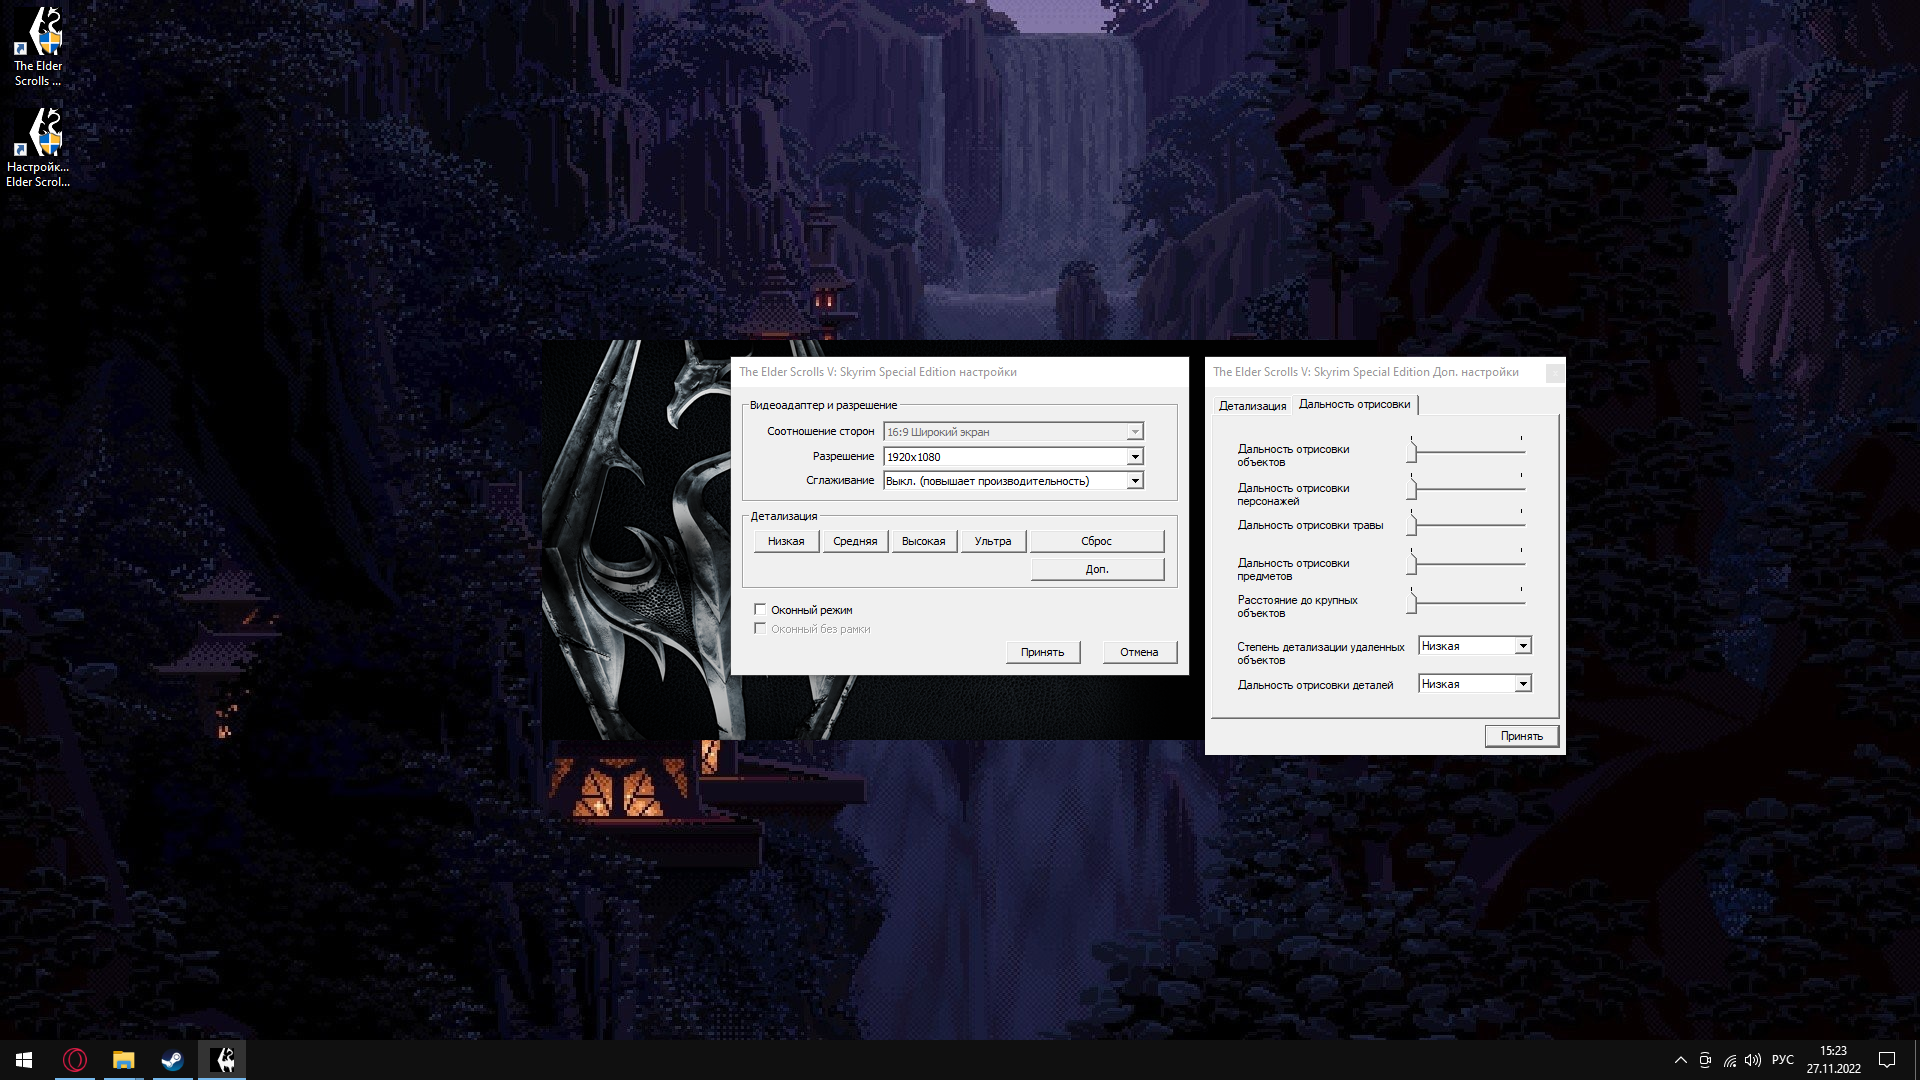Launch Opera browser from the taskbar
1920x1080 pixels.
tap(75, 1060)
